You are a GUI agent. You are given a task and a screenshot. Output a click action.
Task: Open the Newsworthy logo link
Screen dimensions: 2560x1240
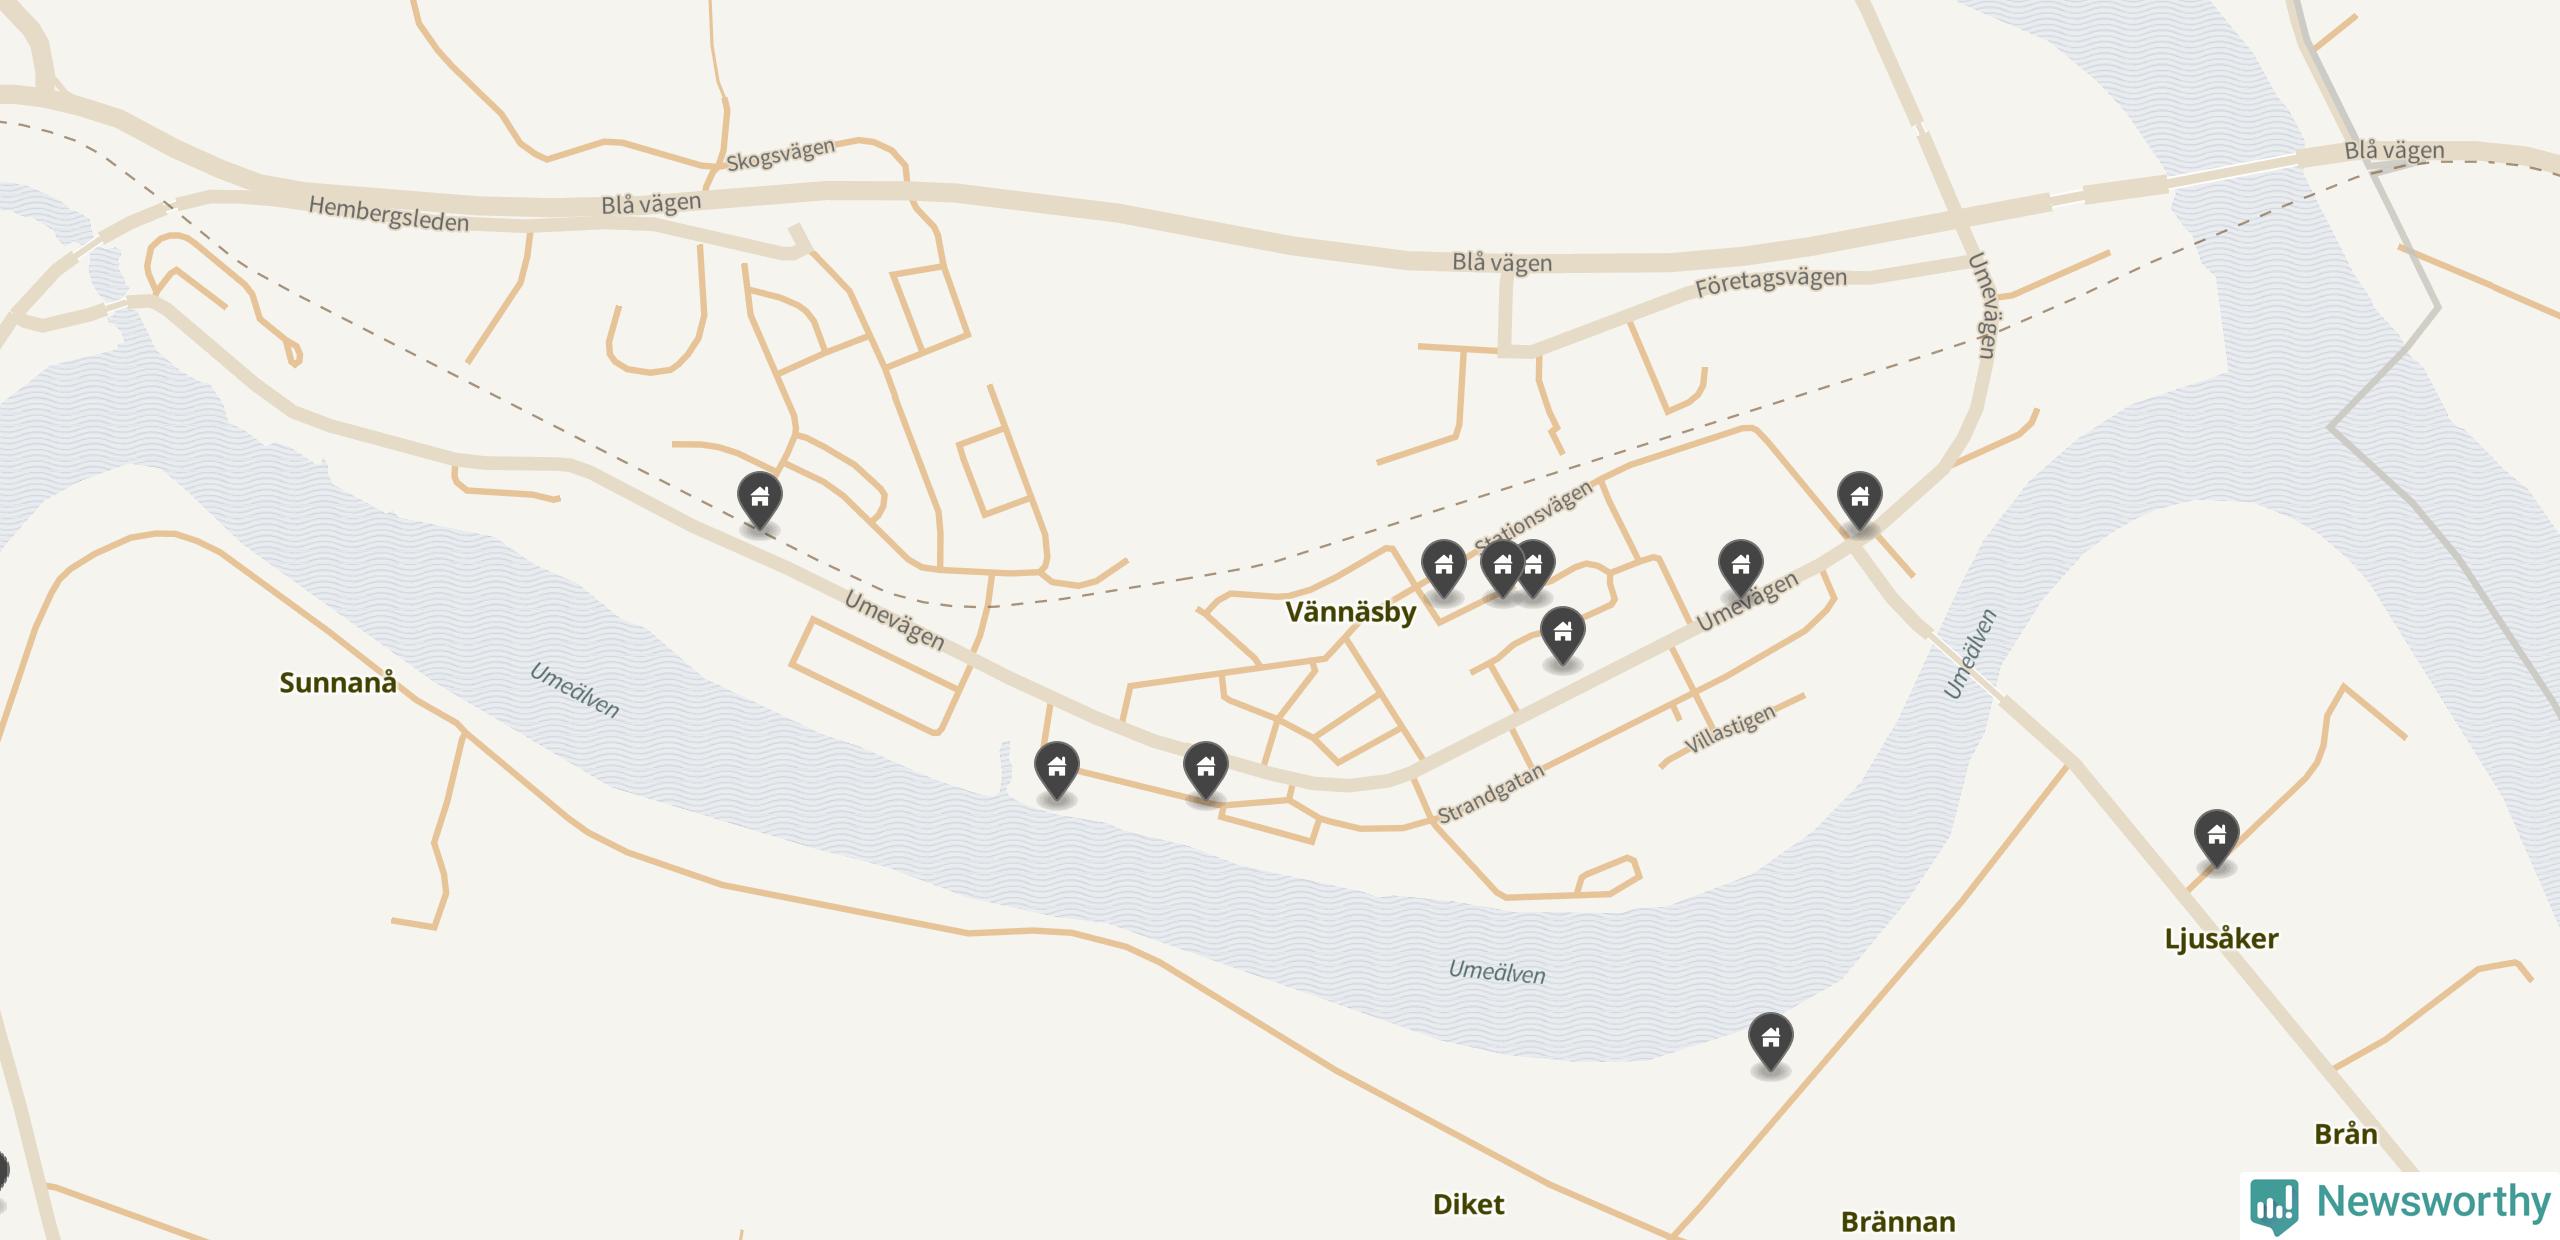pyautogui.click(x=2400, y=1204)
